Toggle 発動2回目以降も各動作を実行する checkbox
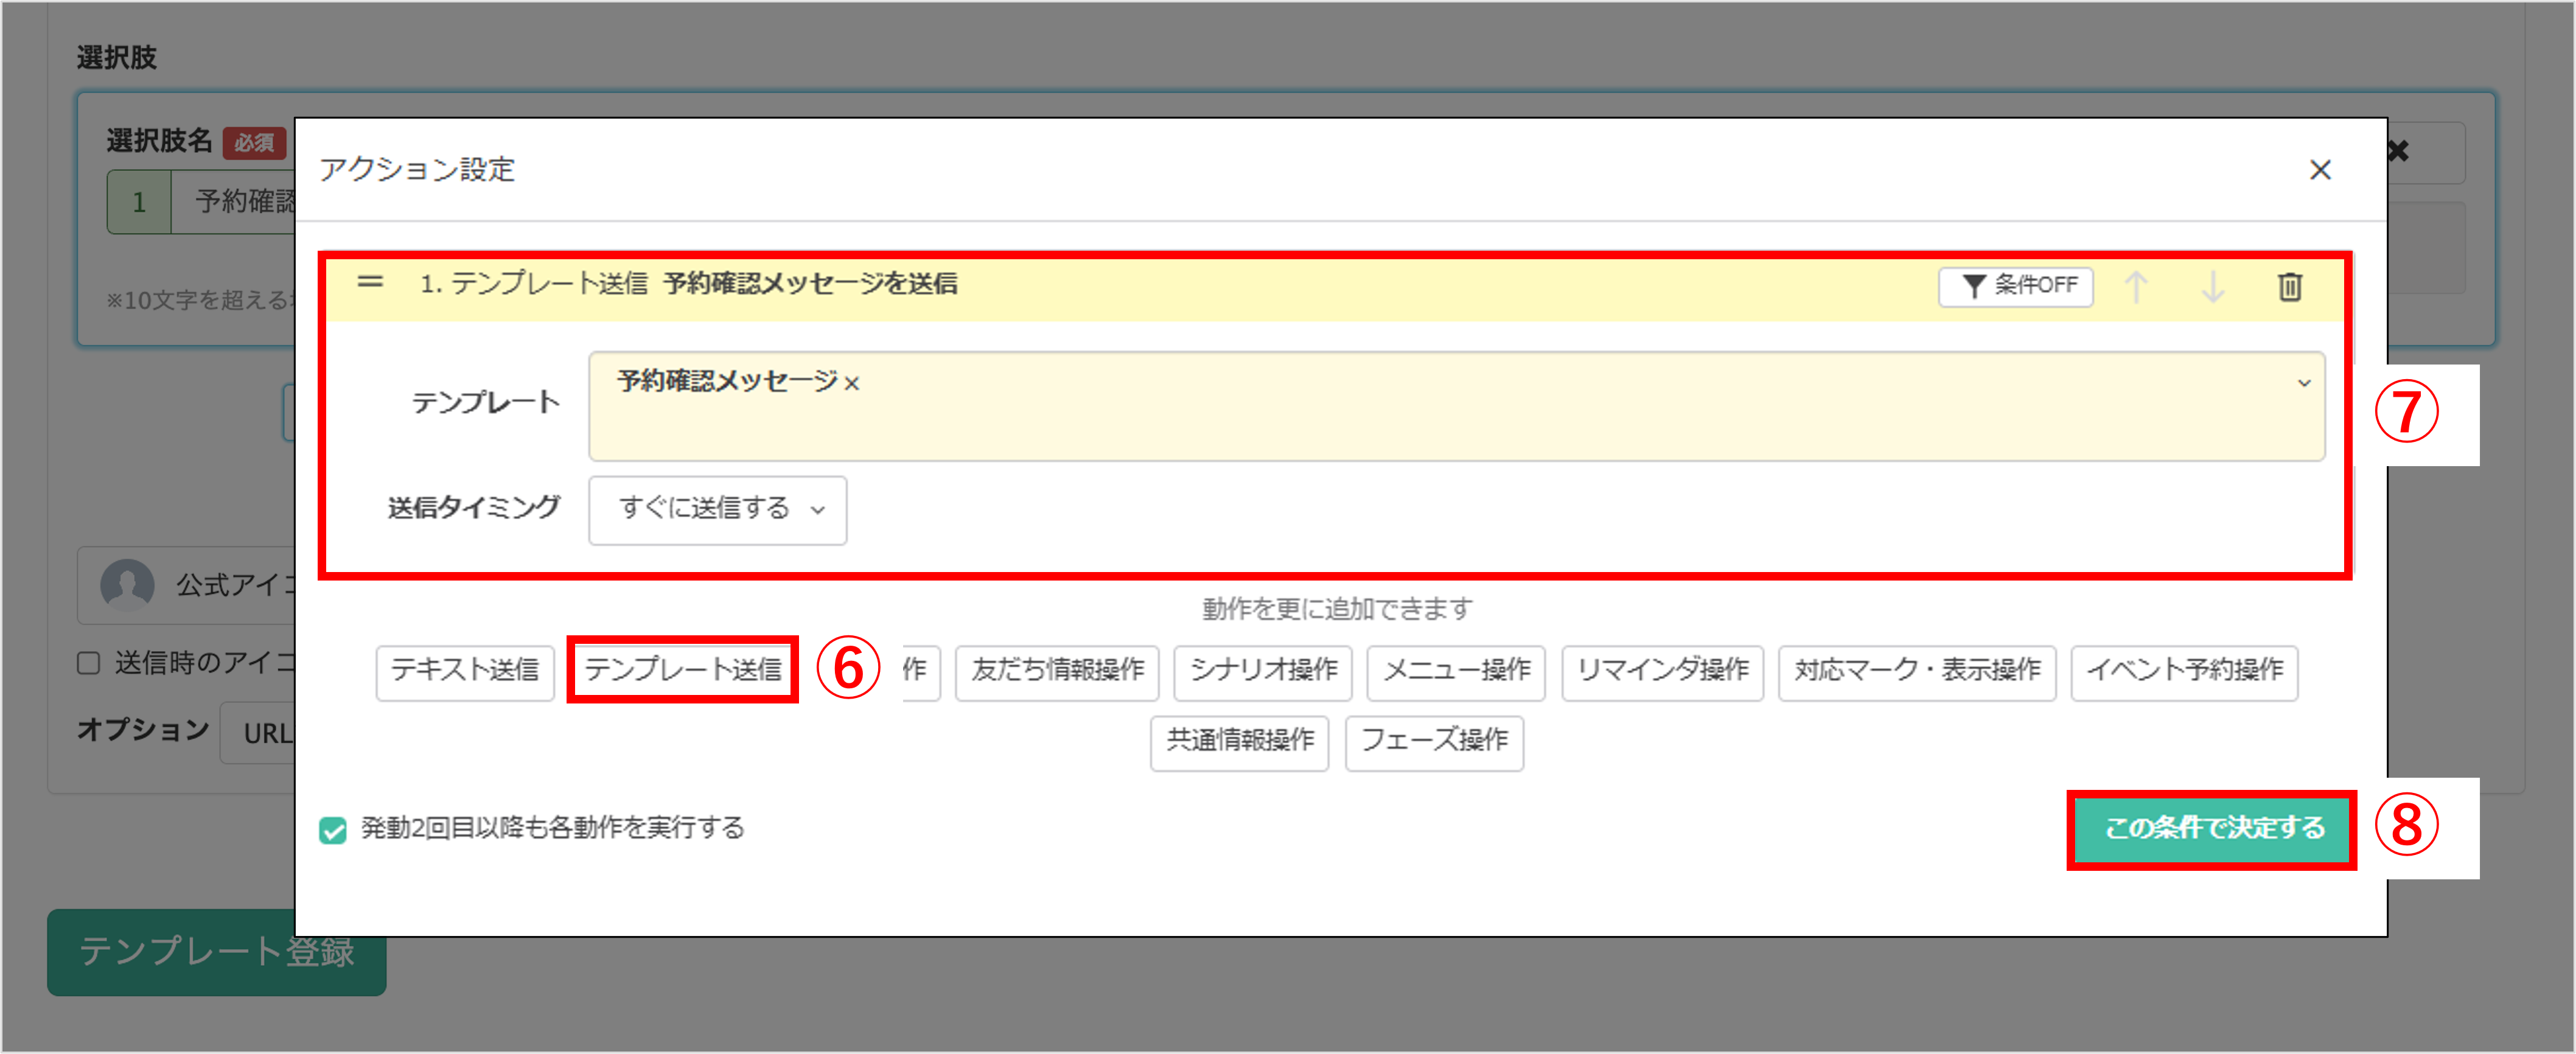The width and height of the screenshot is (2576, 1054). coord(333,829)
